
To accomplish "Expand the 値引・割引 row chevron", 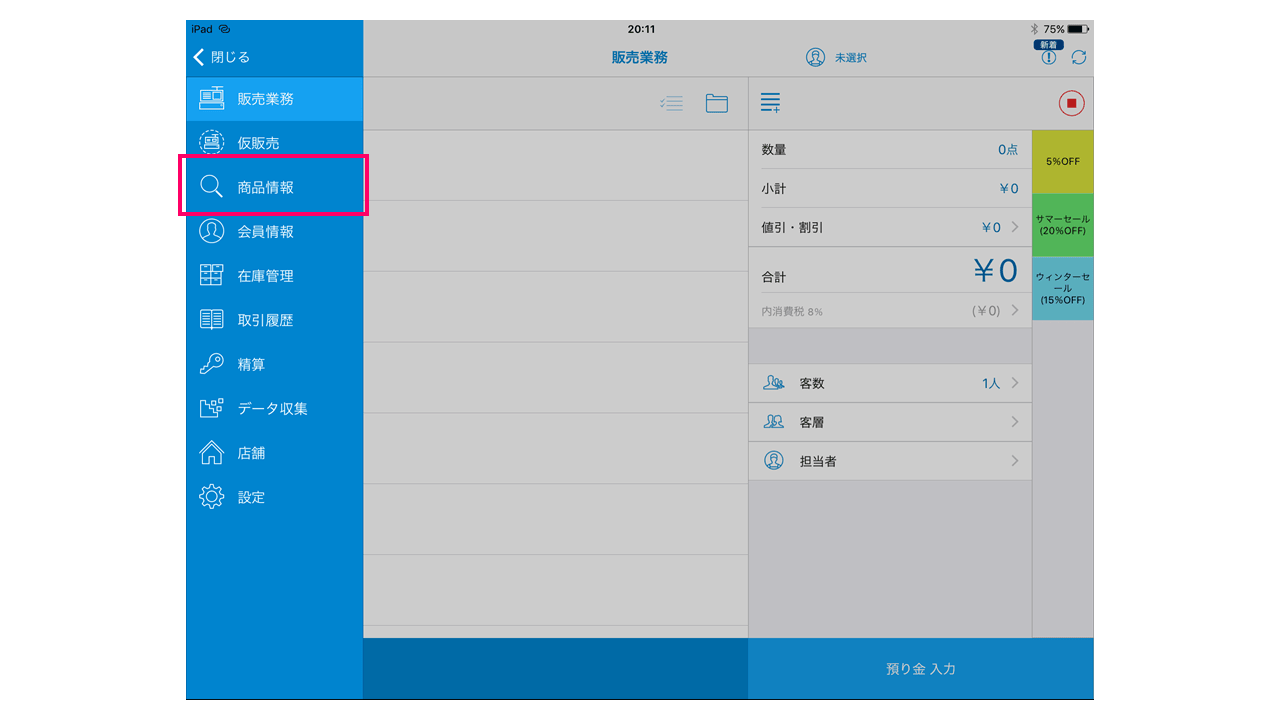I will tap(1015, 227).
